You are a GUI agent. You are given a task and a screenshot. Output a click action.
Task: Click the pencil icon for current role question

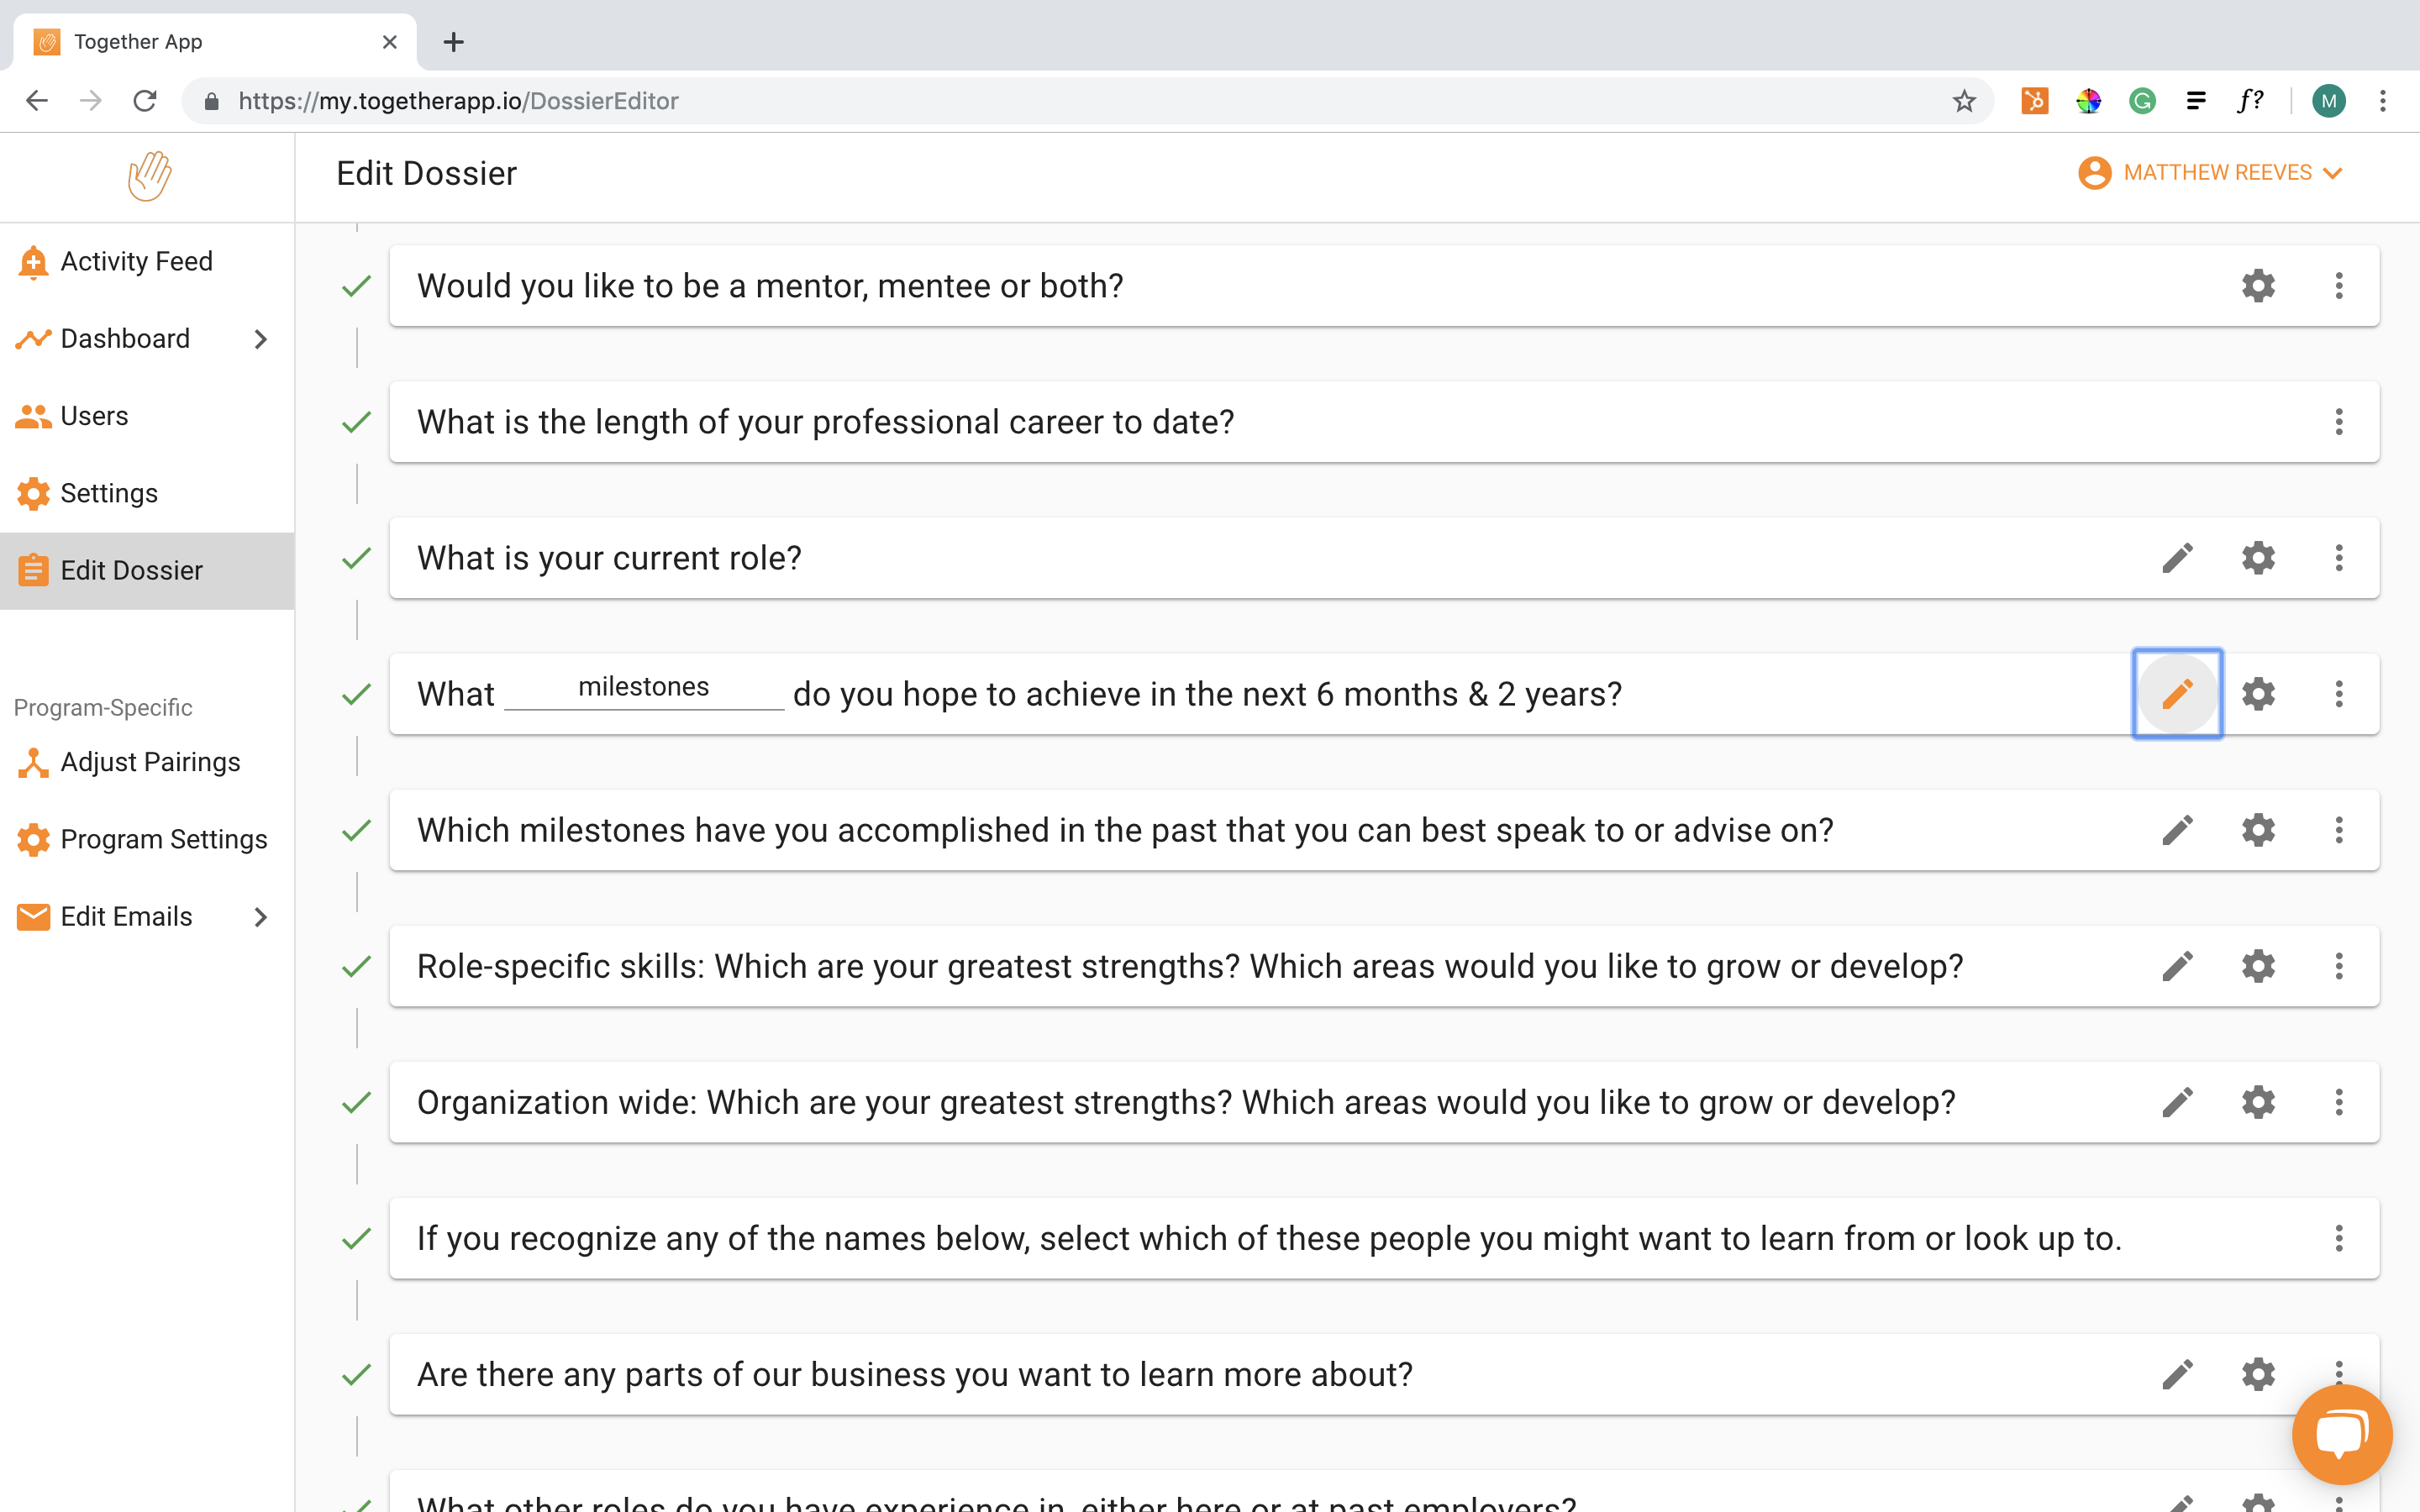(2177, 558)
